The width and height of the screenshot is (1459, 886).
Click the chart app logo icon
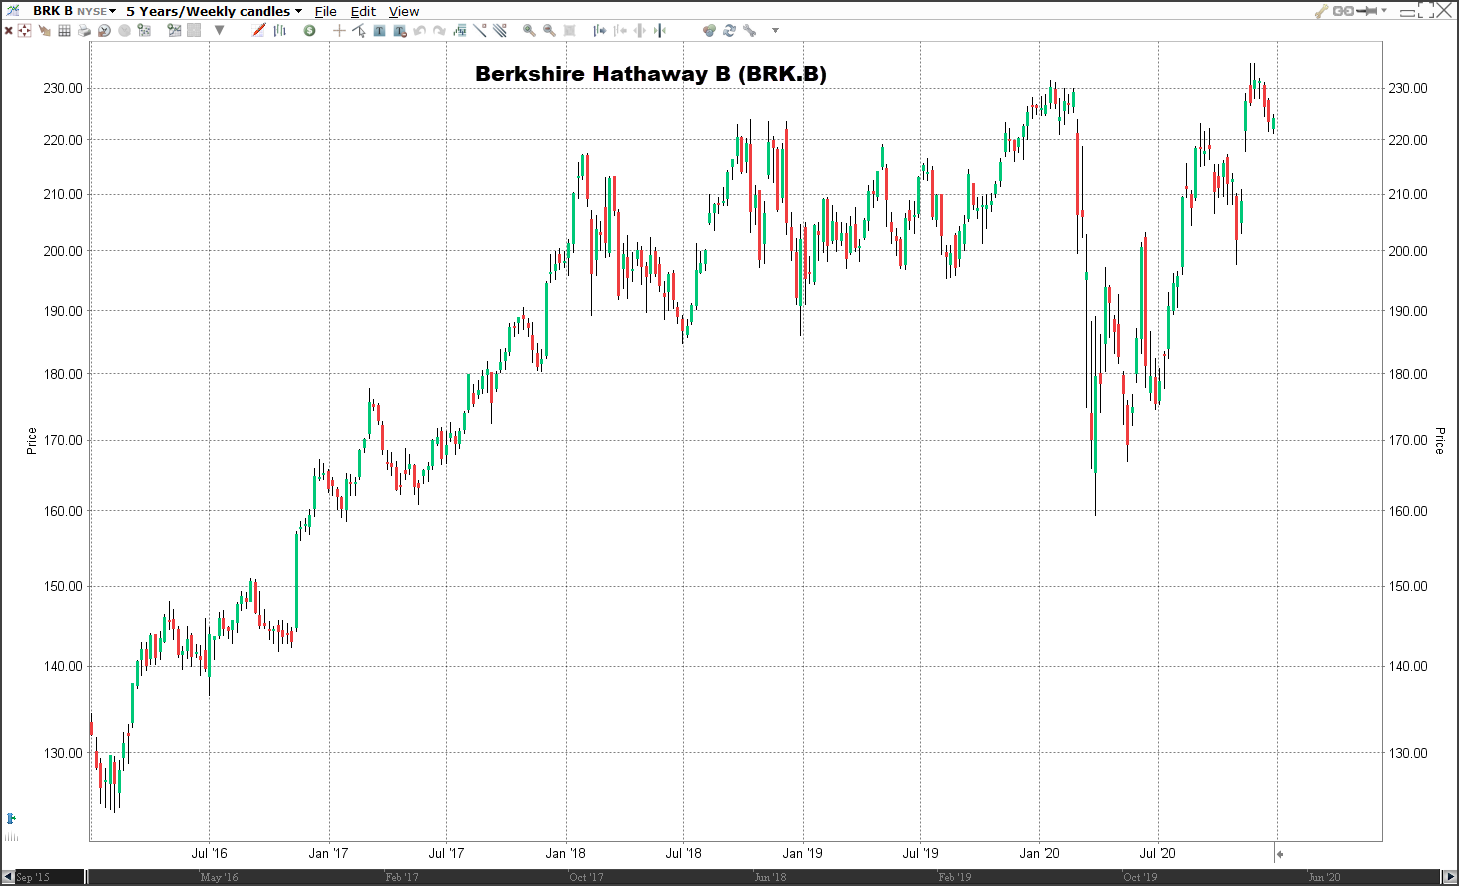12,11
